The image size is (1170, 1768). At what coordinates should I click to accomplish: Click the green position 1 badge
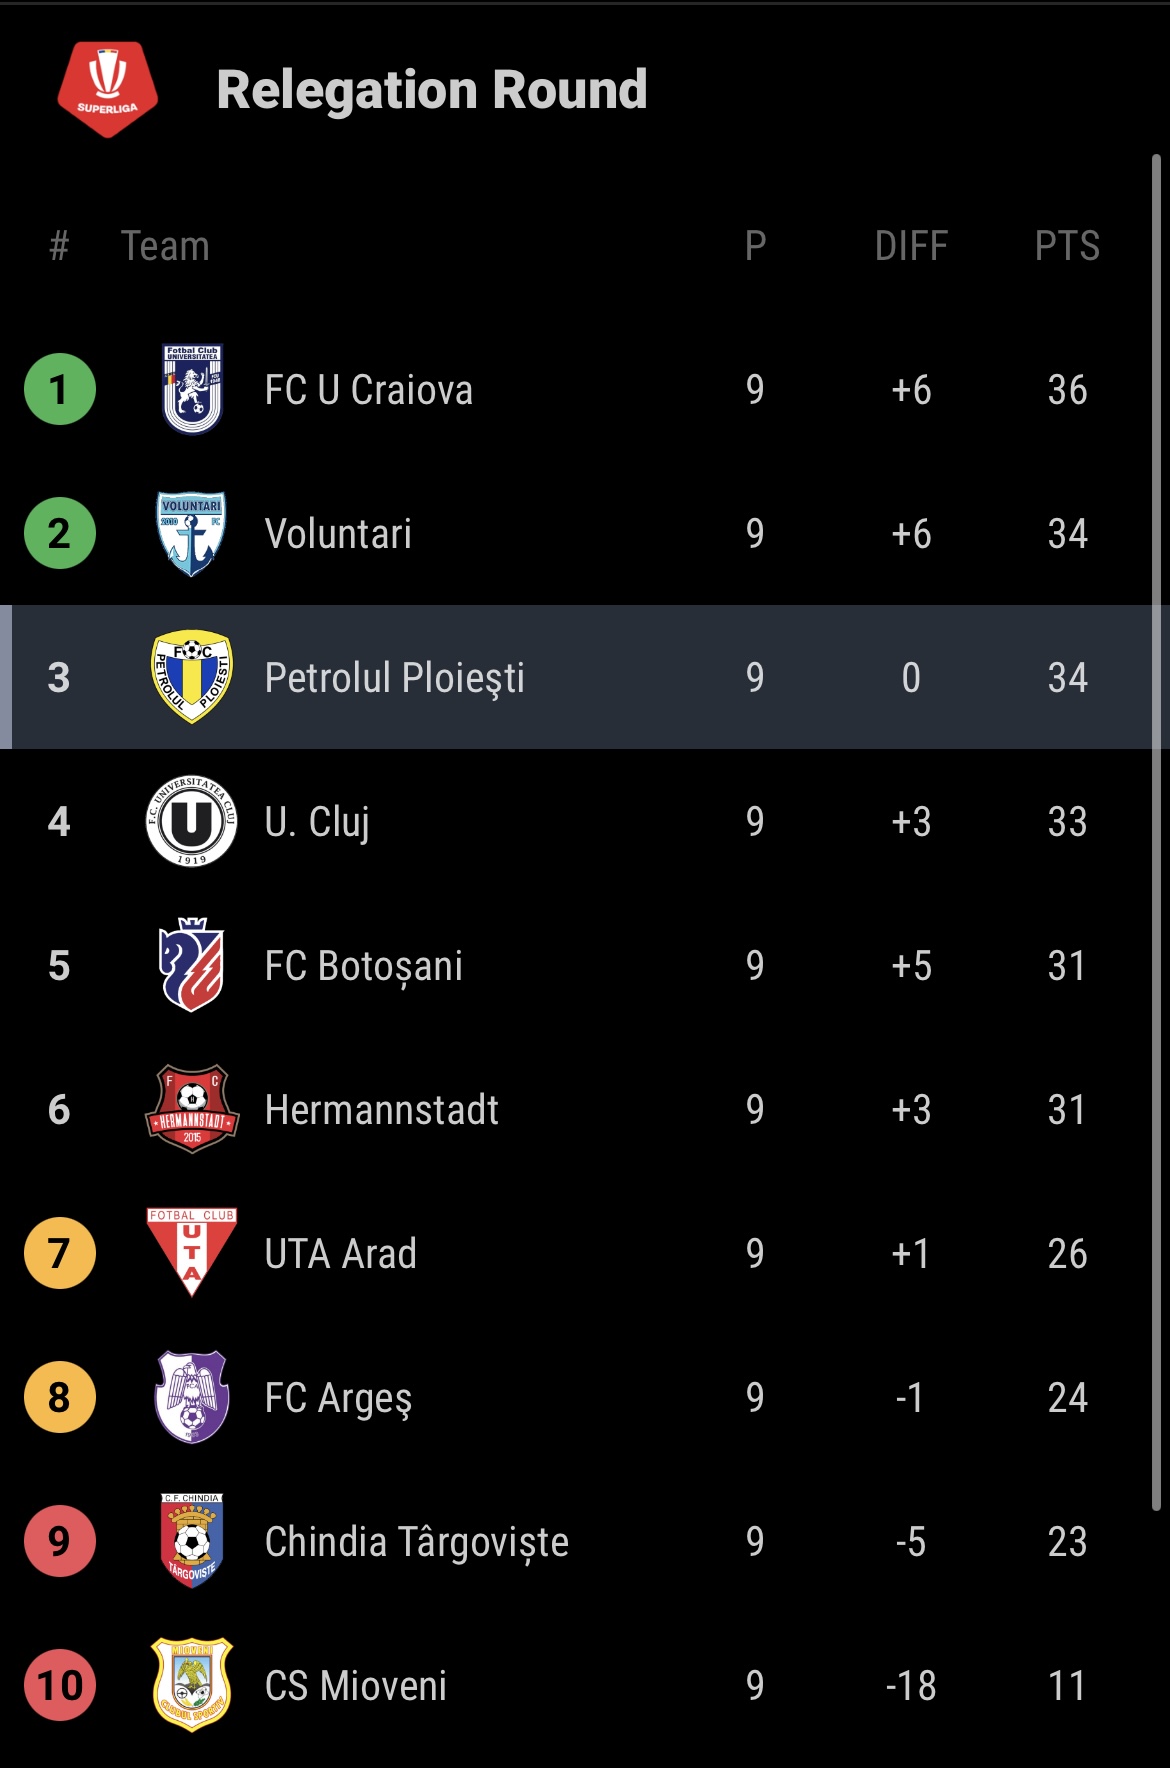pyautogui.click(x=60, y=389)
